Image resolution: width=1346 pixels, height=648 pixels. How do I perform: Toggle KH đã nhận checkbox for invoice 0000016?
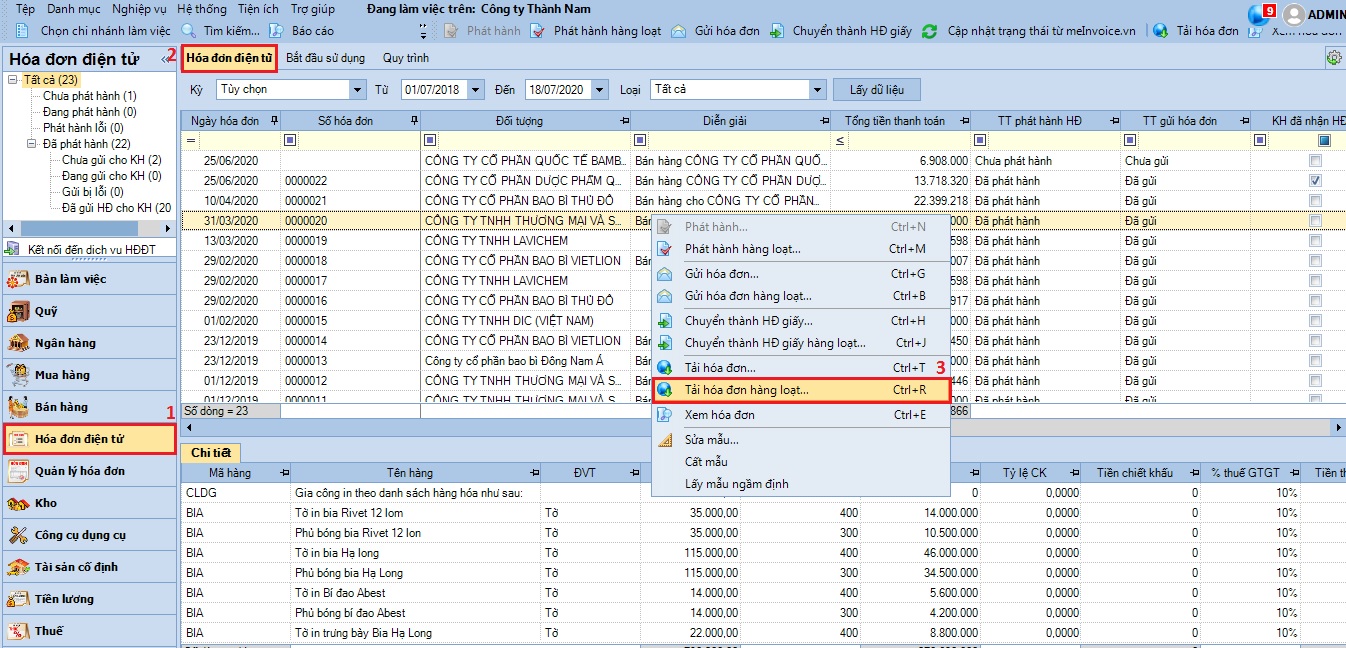(x=1315, y=301)
